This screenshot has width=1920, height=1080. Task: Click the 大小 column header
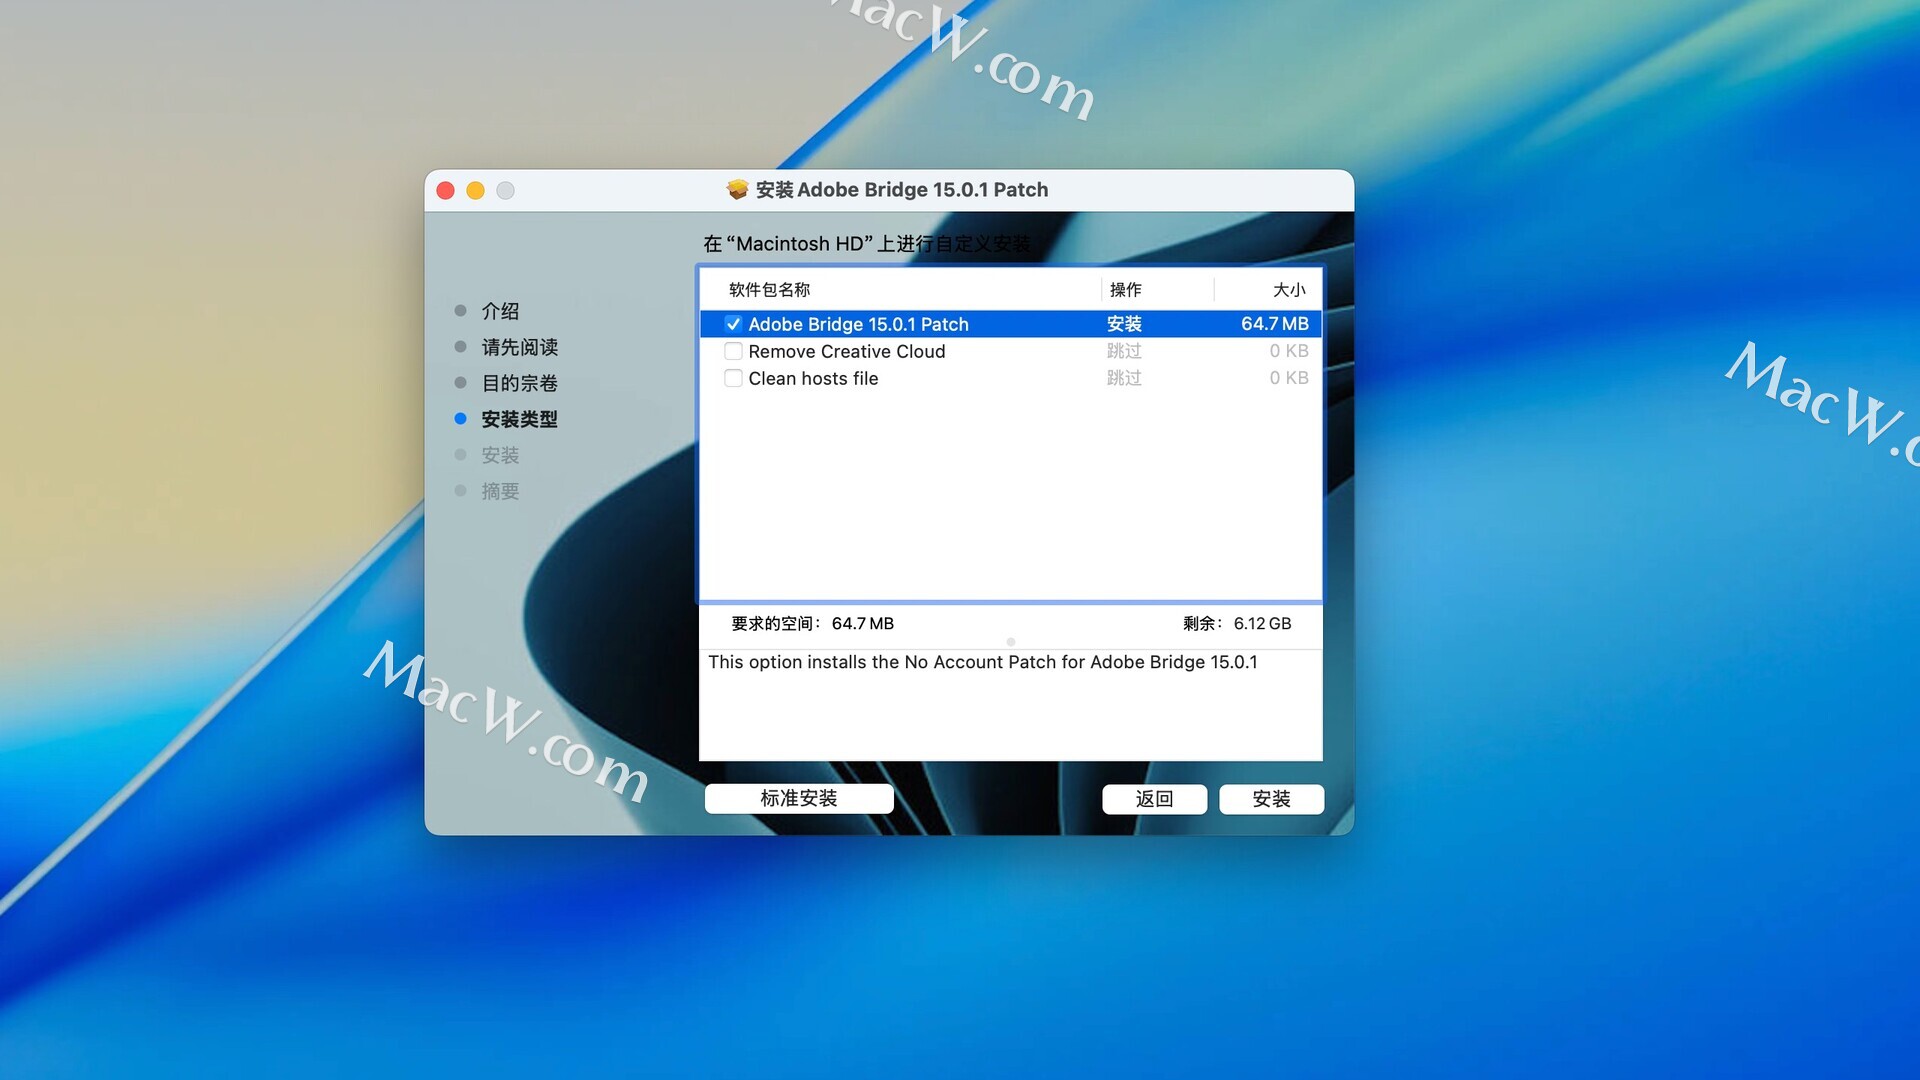(x=1289, y=290)
